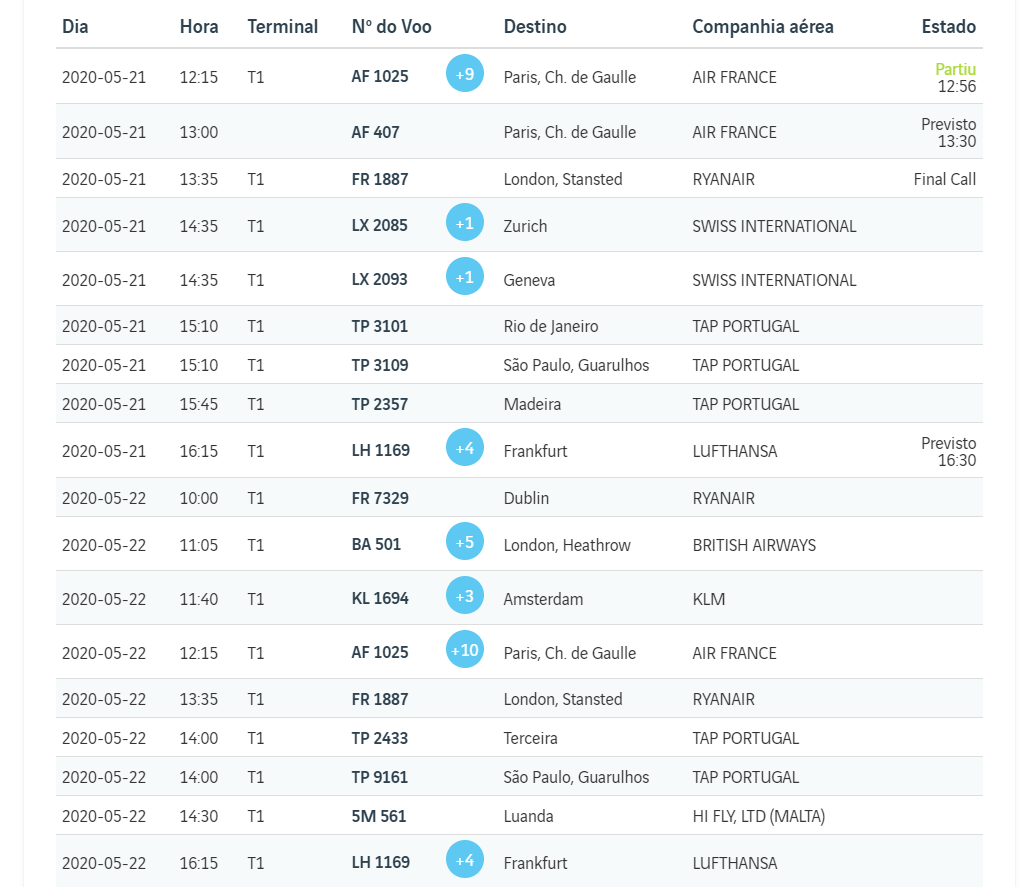This screenshot has width=1034, height=887.
Task: Click the Dia column header
Action: tap(75, 27)
